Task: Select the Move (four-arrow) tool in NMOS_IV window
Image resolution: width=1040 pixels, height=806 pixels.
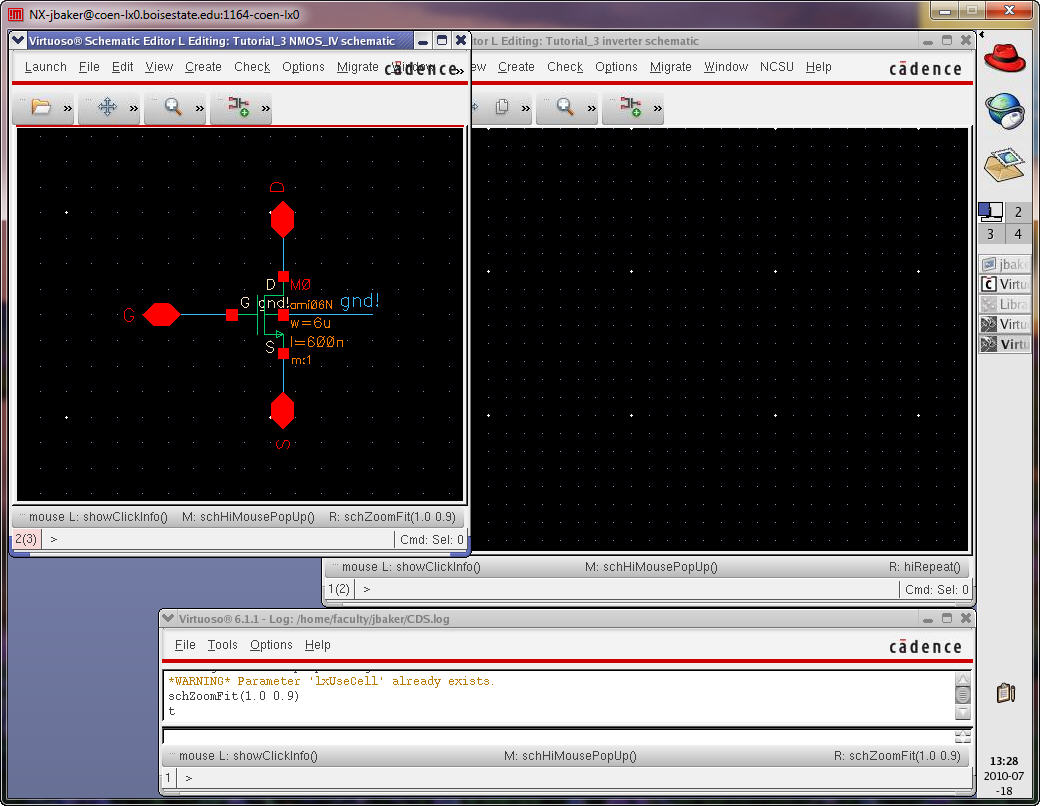Action: [107, 107]
